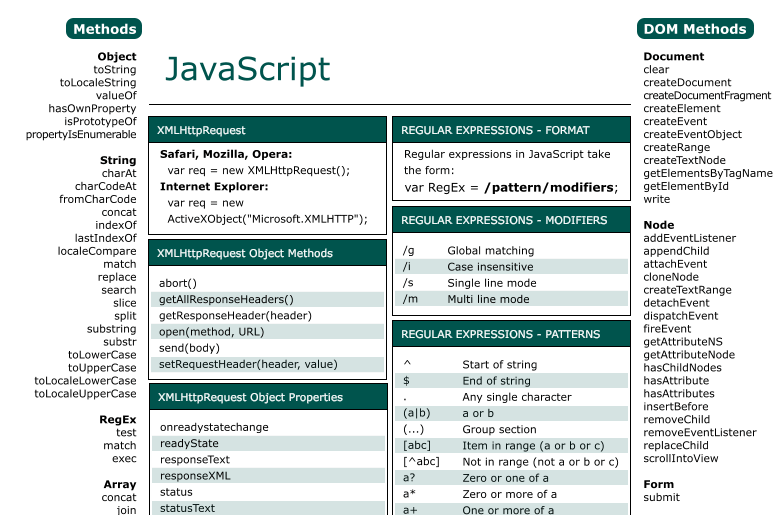The height and width of the screenshot is (515, 780).
Task: Select createDocumentFragment entry
Action: pyautogui.click(x=707, y=95)
